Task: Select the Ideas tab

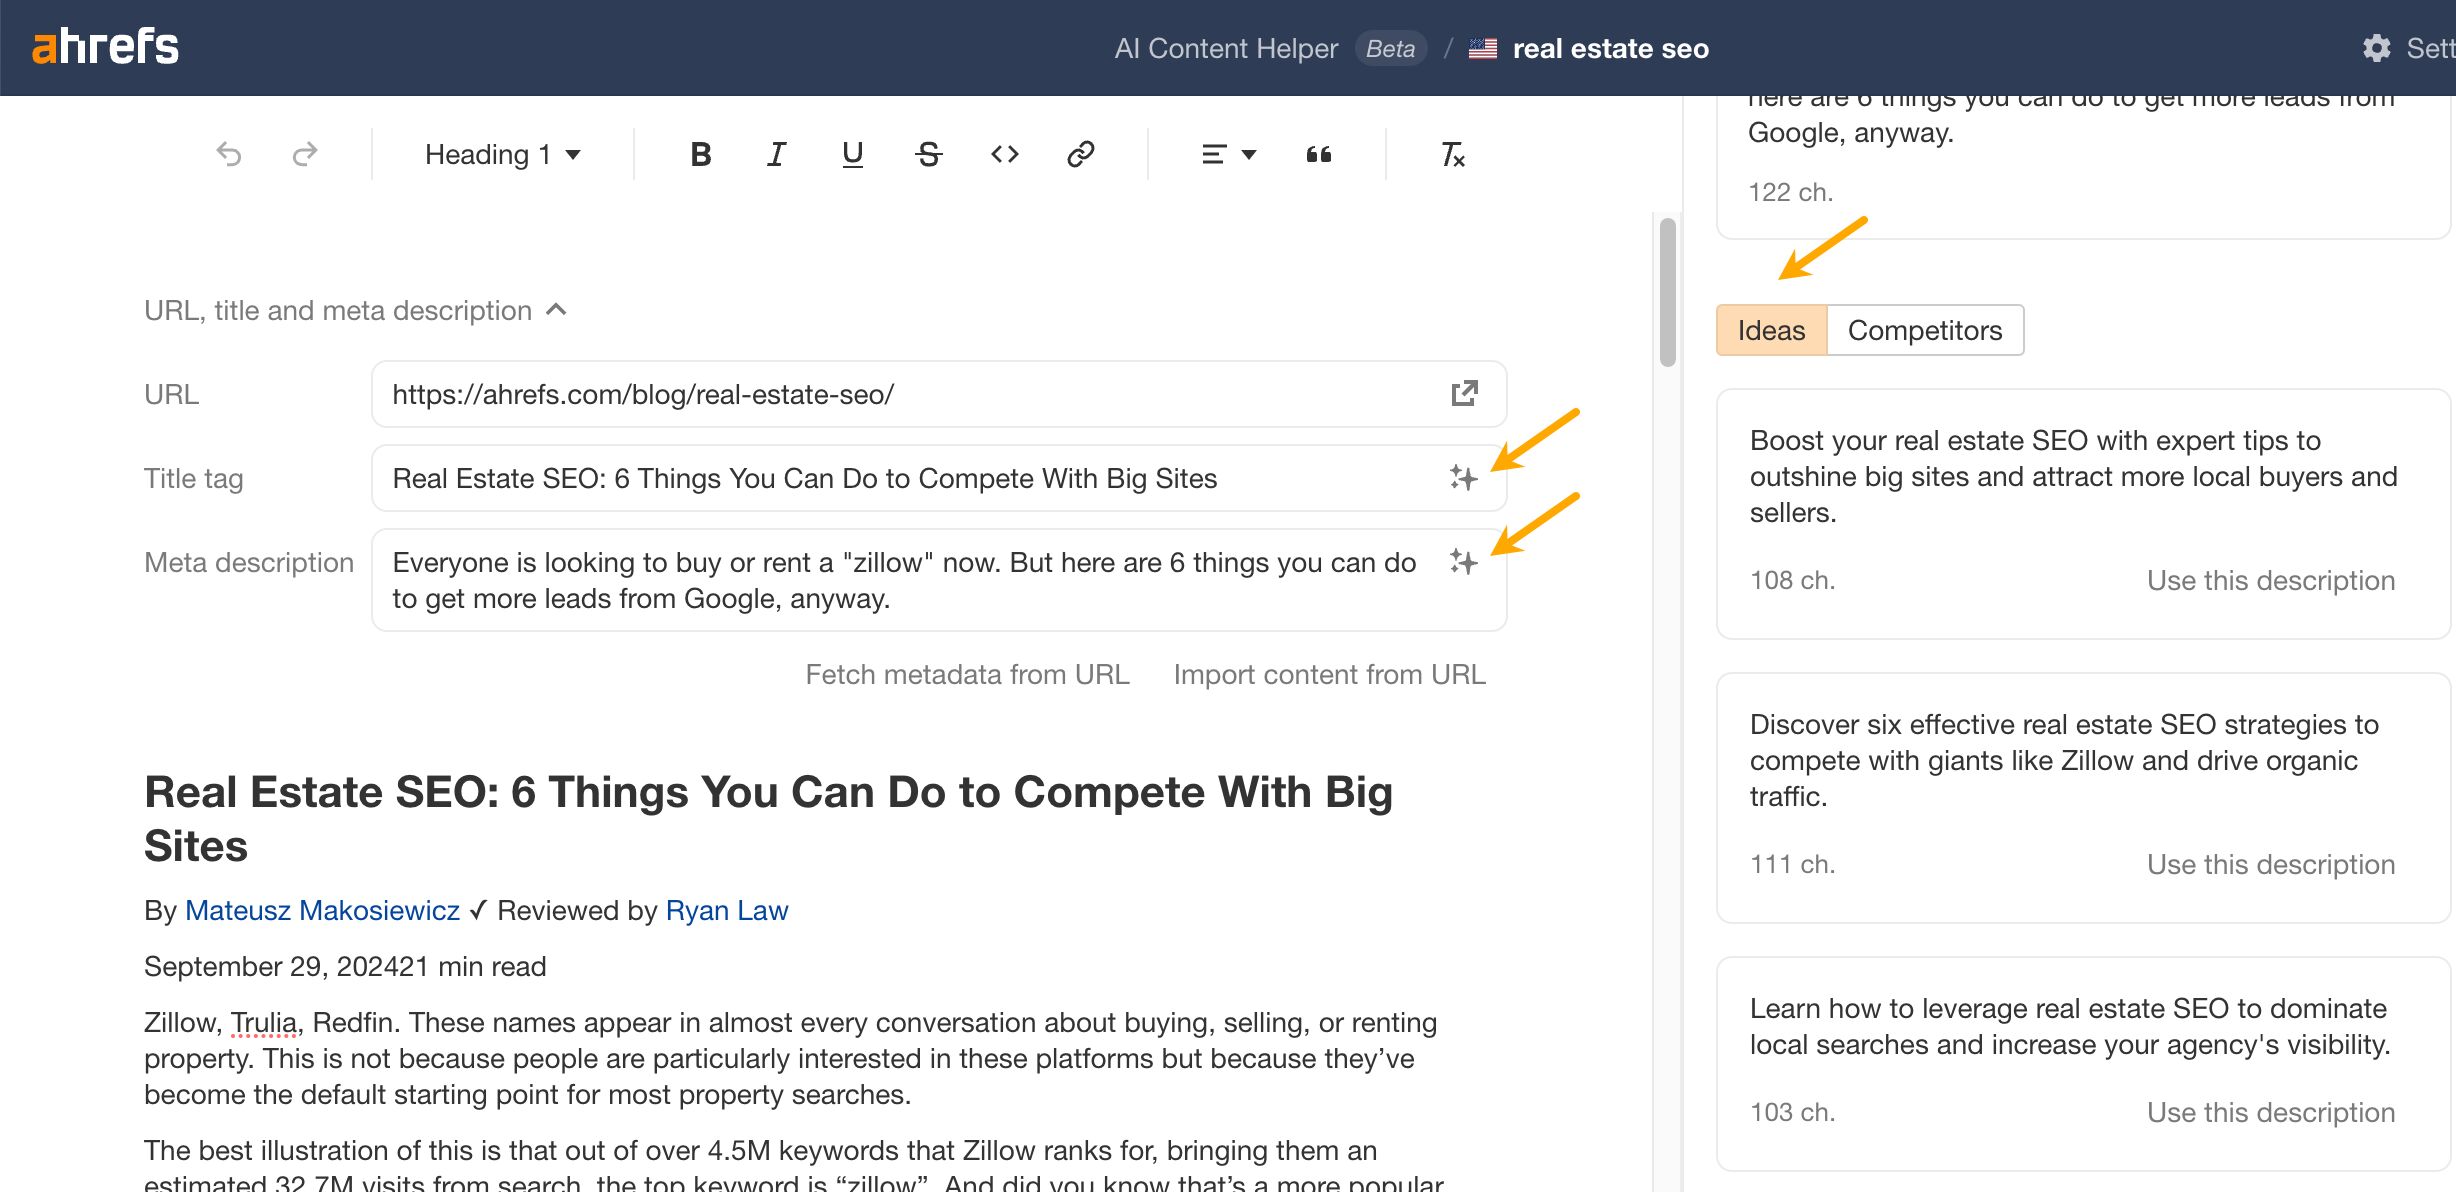Action: (1770, 330)
